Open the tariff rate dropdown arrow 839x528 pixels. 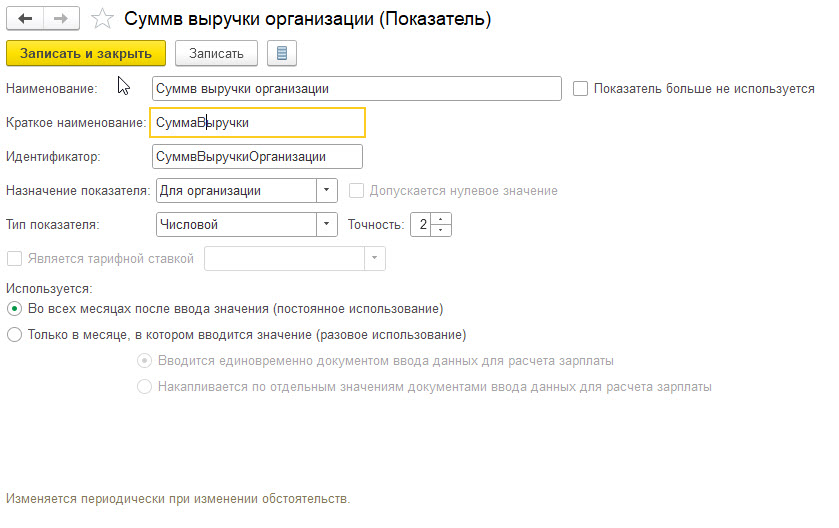pyautogui.click(x=374, y=258)
